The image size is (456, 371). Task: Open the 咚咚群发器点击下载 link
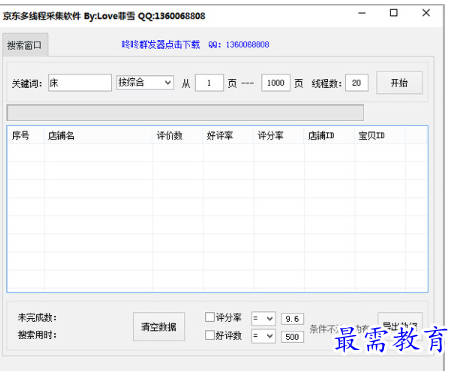click(x=161, y=45)
